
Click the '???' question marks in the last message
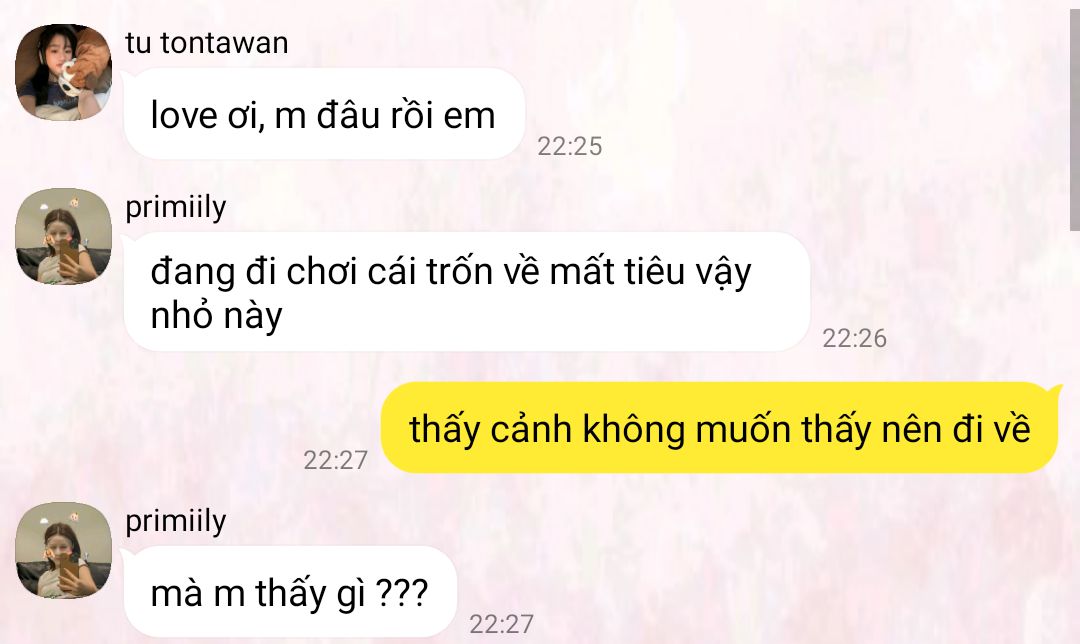402,592
